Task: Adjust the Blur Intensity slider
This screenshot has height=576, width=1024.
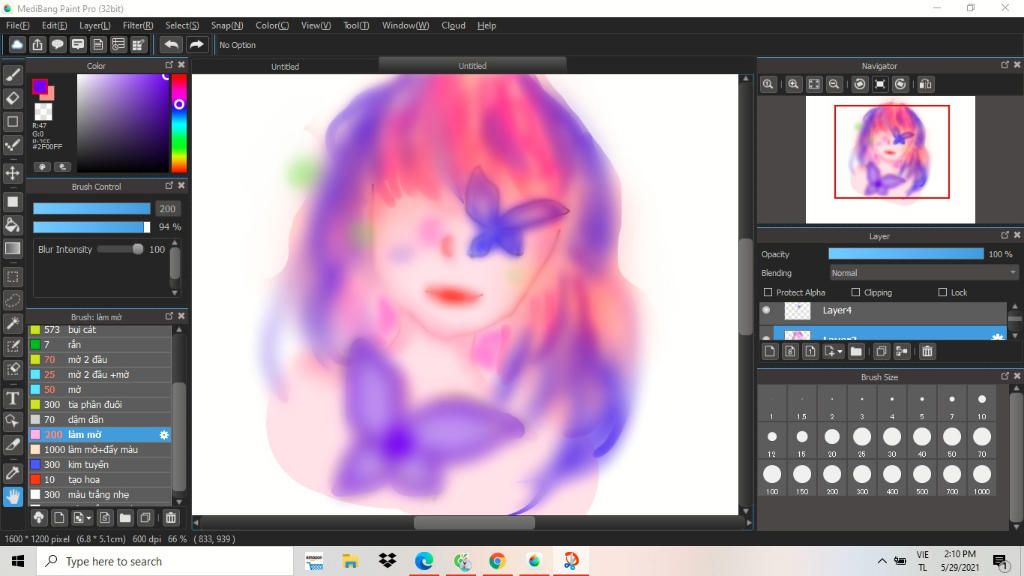Action: tap(121, 249)
